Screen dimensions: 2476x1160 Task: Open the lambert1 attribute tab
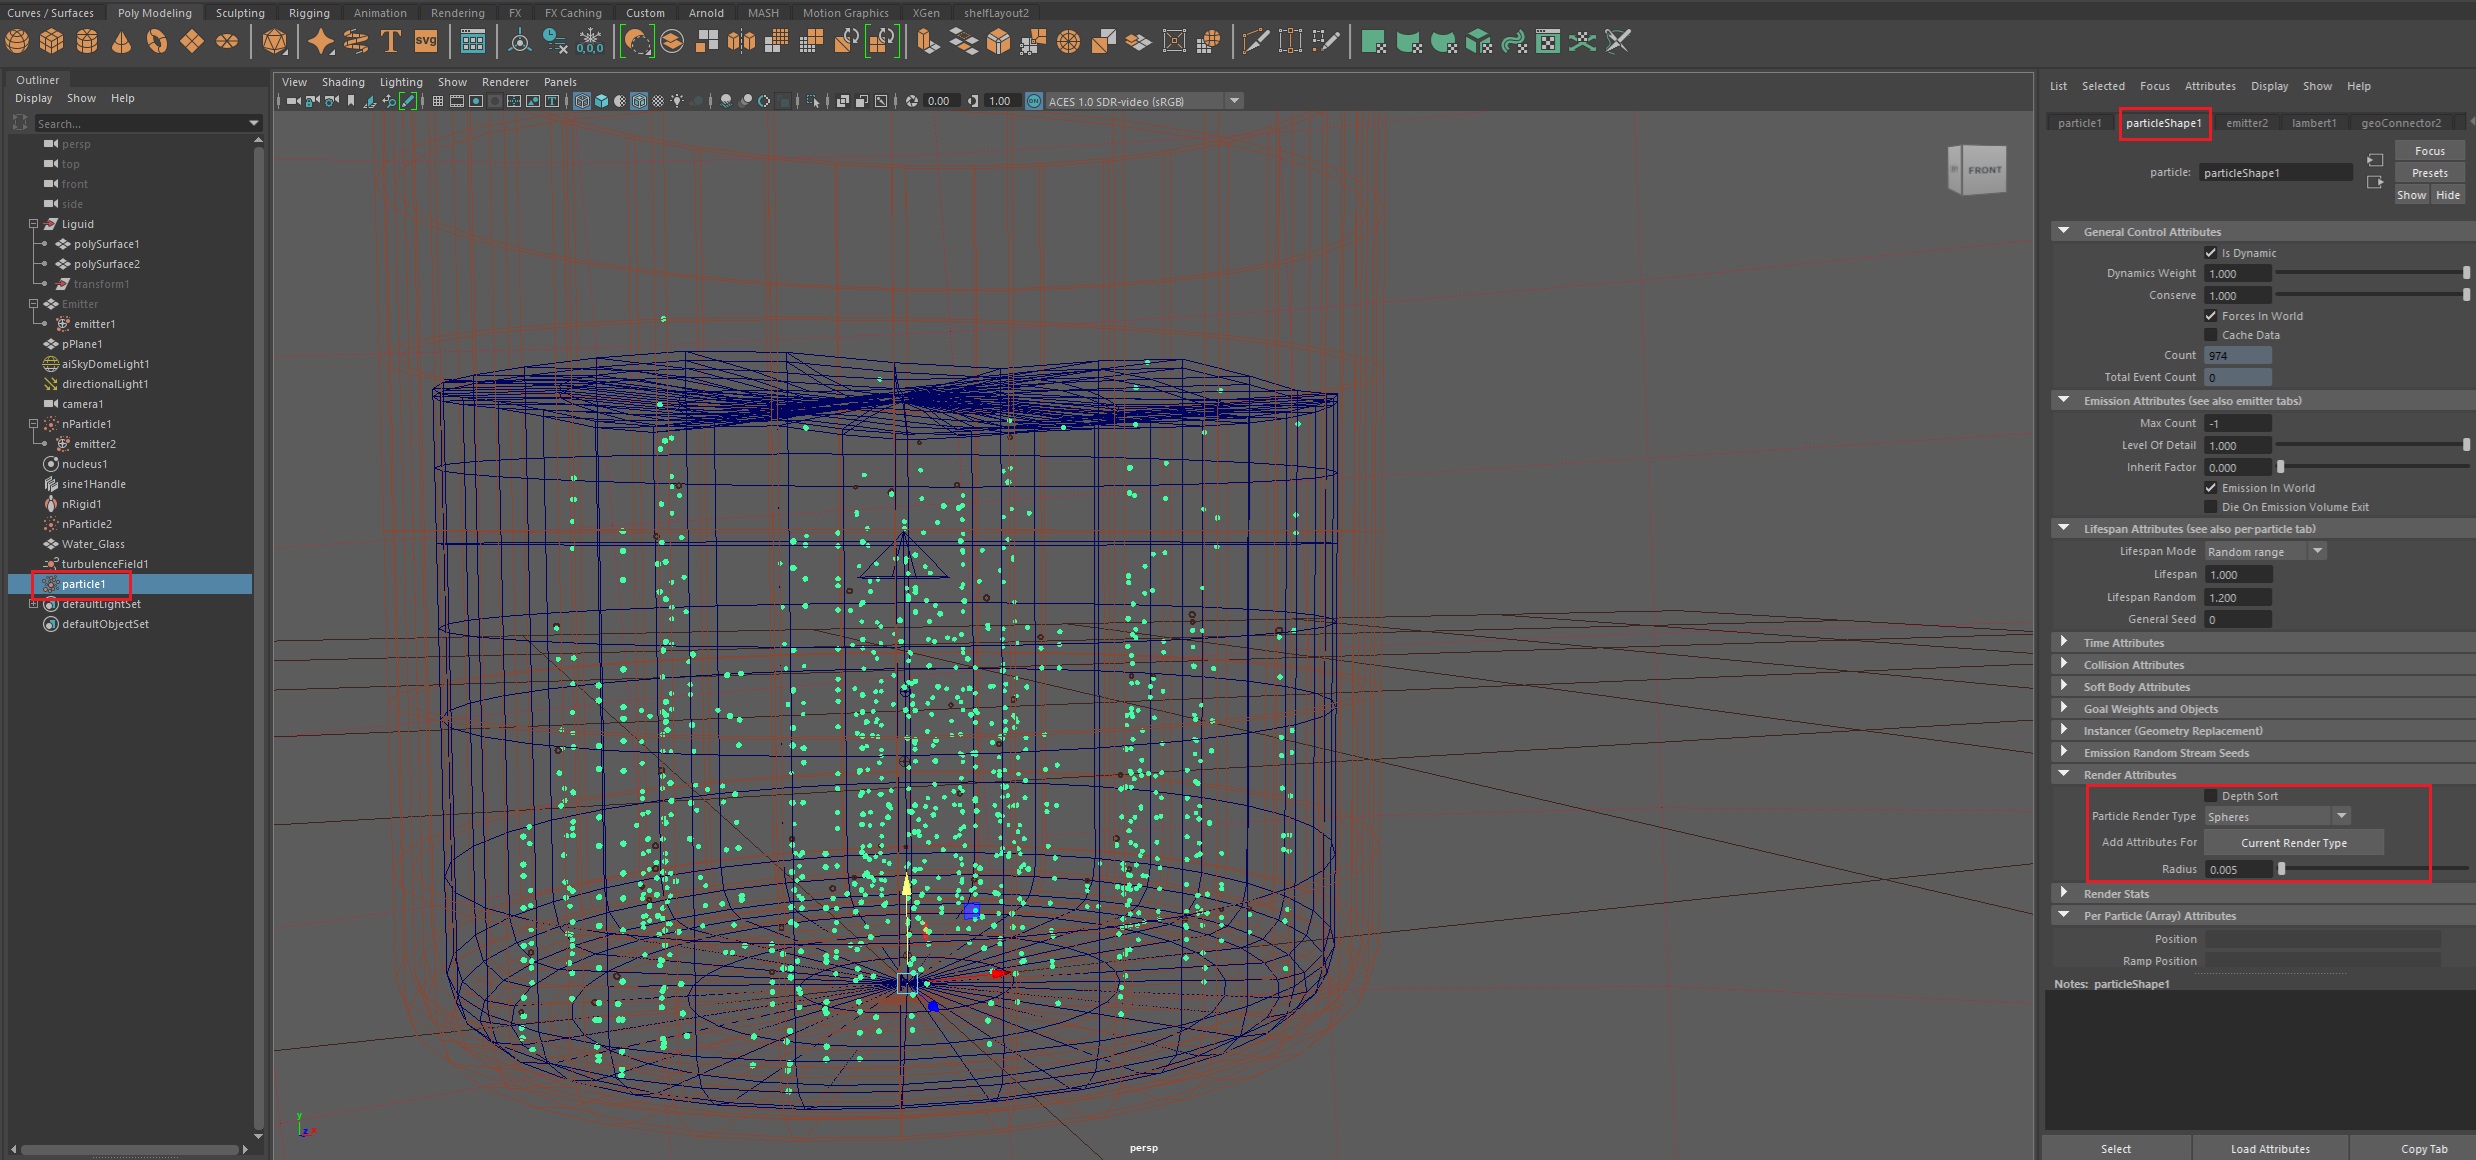pyautogui.click(x=2314, y=123)
